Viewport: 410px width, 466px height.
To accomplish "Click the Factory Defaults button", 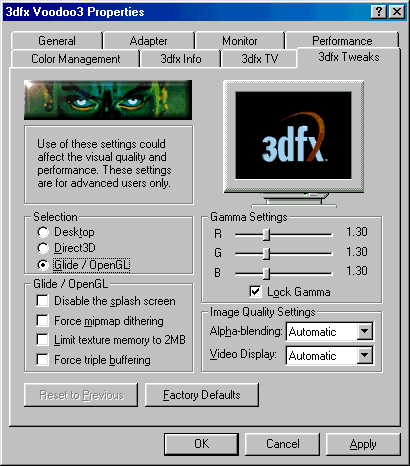I will point(202,395).
